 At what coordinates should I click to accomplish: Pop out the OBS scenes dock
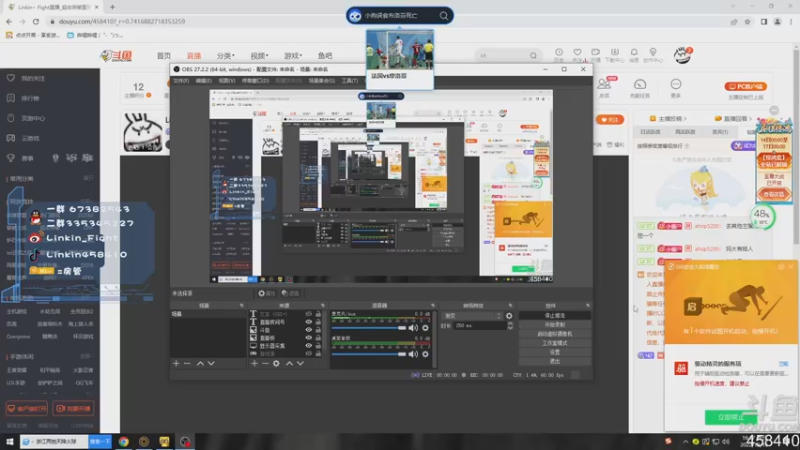241,305
